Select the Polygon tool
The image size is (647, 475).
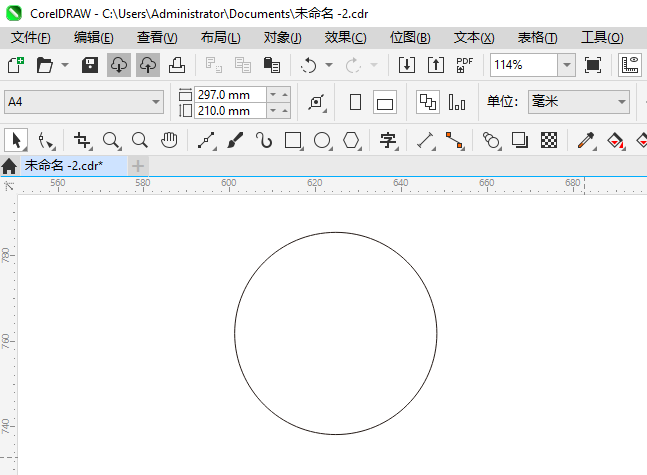pos(351,140)
